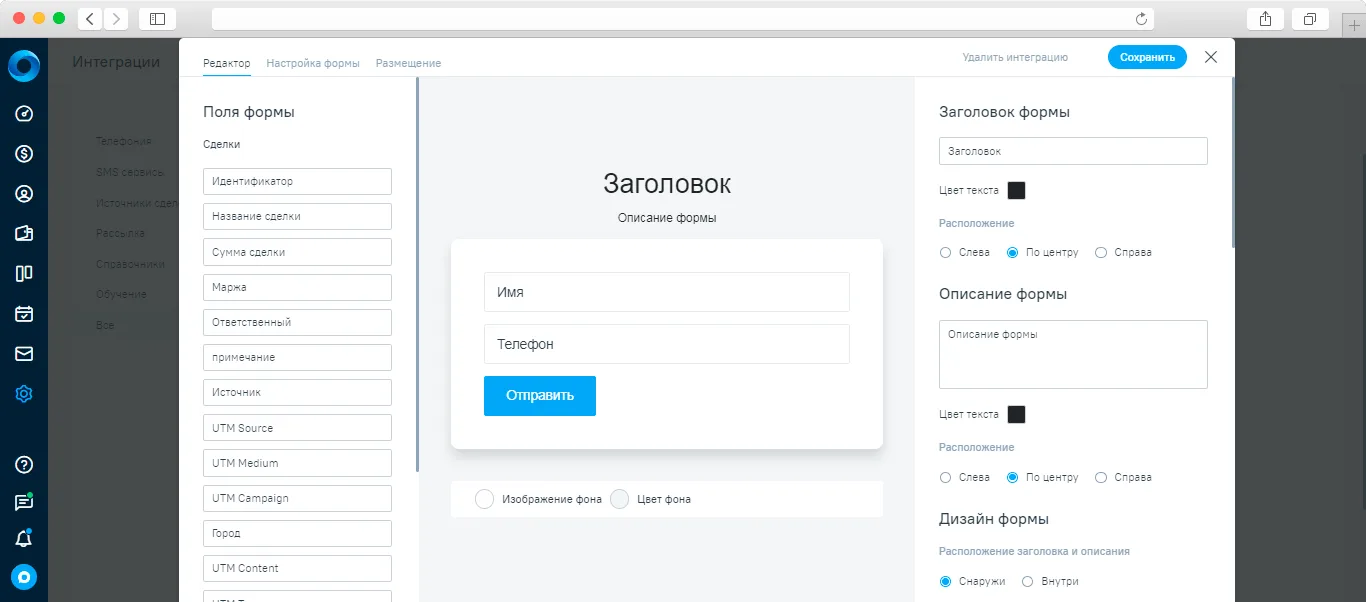The height and width of the screenshot is (602, 1366).
Task: Switch to 'Размещение' tab
Action: click(x=408, y=63)
